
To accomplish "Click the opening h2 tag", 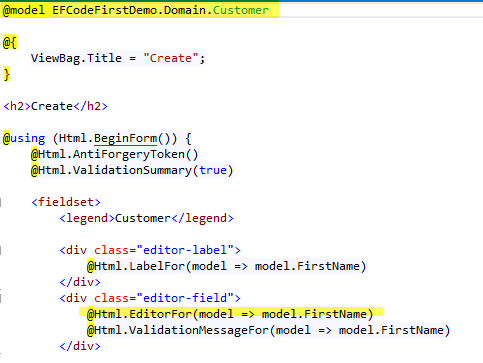I will (x=17, y=106).
